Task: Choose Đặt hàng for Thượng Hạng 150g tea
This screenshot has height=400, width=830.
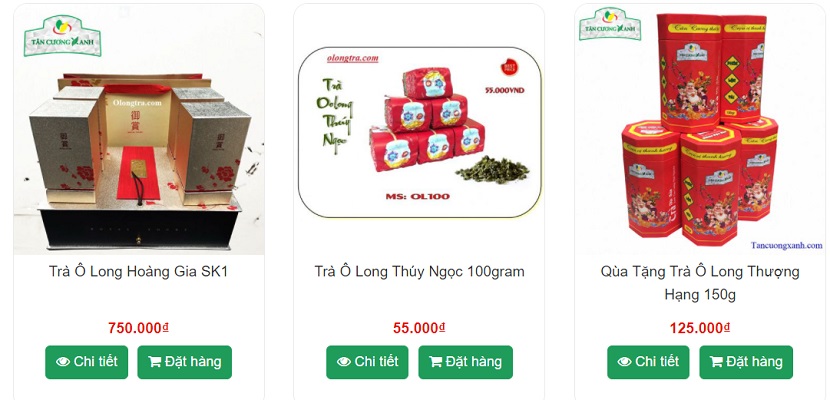Action: click(746, 362)
